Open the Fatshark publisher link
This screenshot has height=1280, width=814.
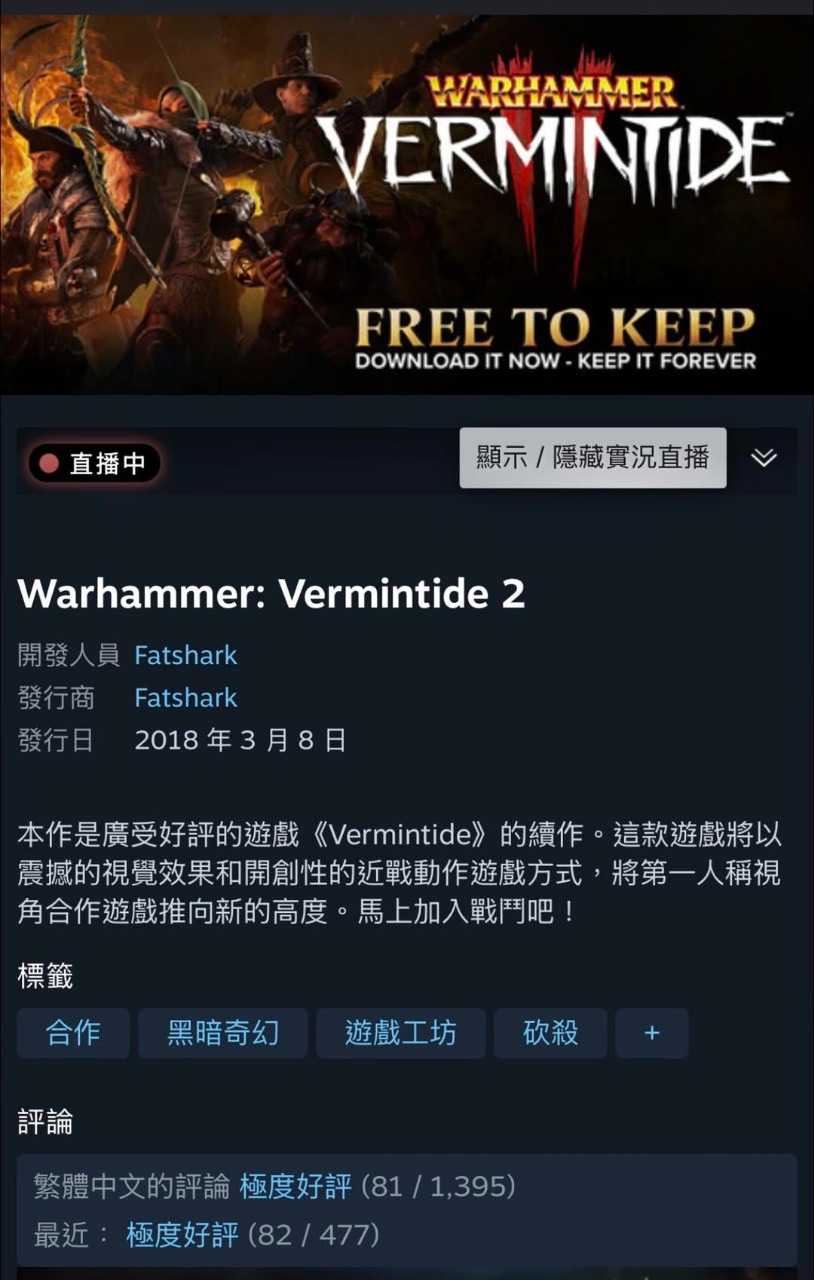(186, 698)
